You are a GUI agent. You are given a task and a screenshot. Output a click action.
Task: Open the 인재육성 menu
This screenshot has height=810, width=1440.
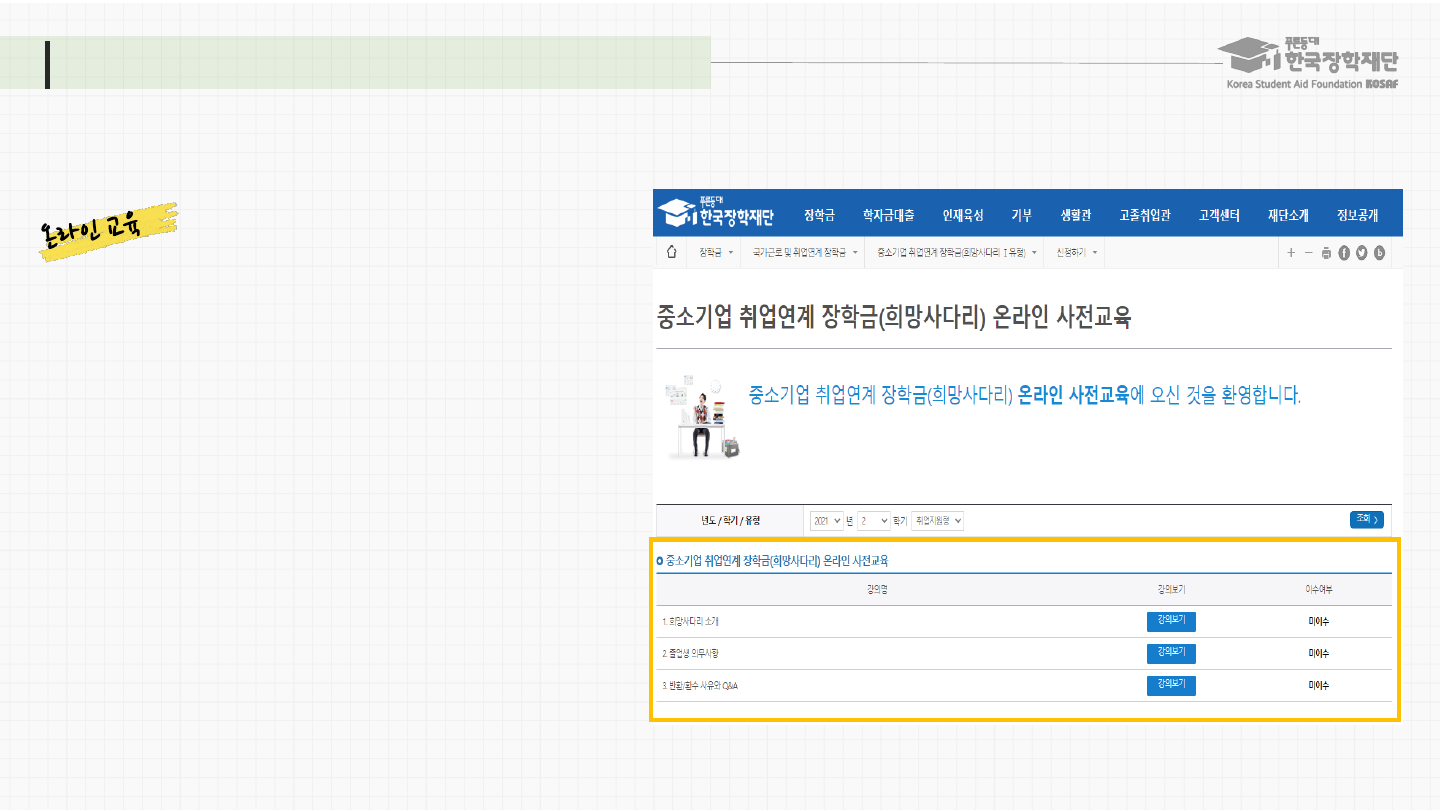pos(963,215)
